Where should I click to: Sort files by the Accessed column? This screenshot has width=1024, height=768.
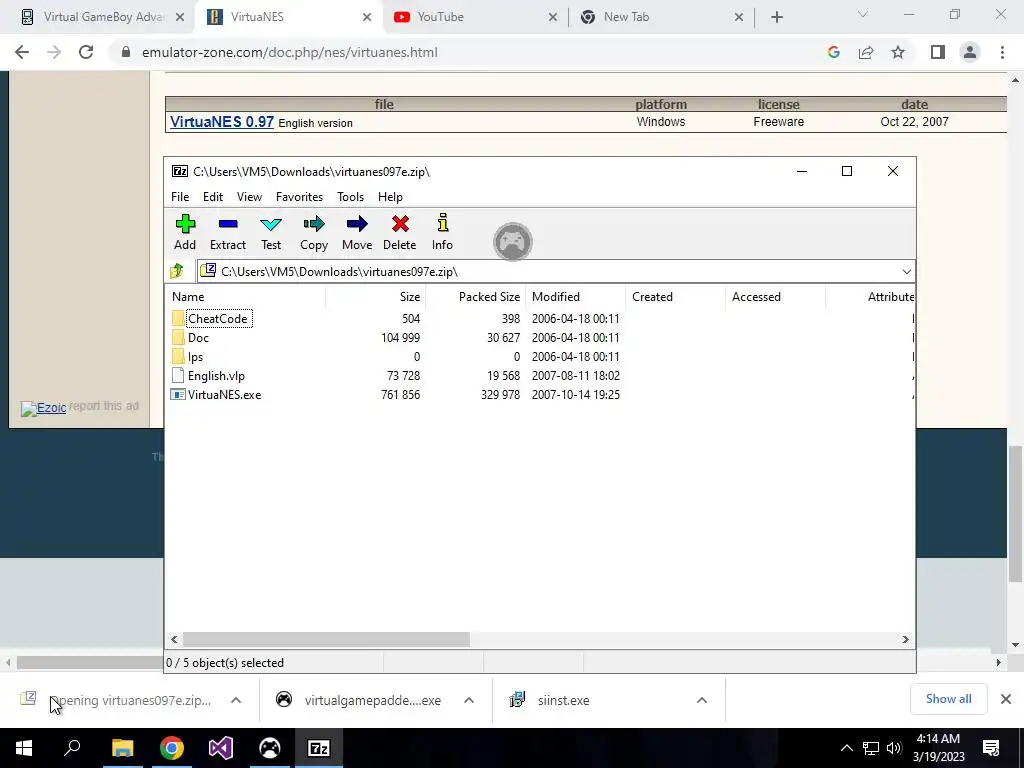[x=775, y=296]
